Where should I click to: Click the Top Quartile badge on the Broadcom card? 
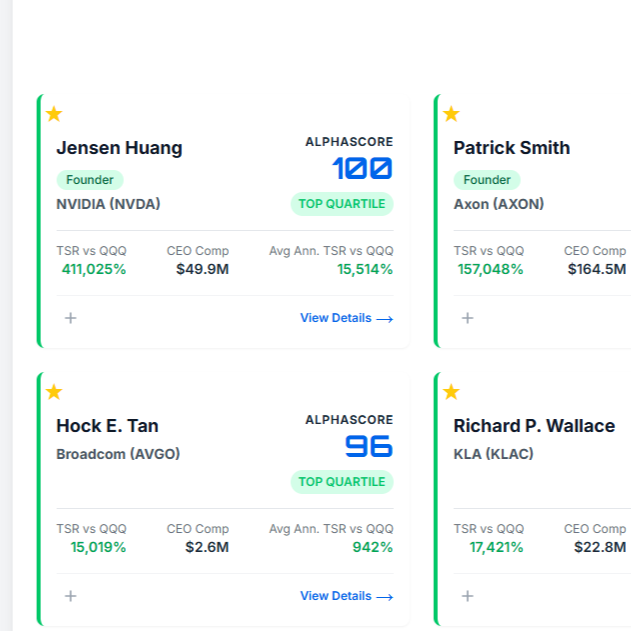[342, 482]
